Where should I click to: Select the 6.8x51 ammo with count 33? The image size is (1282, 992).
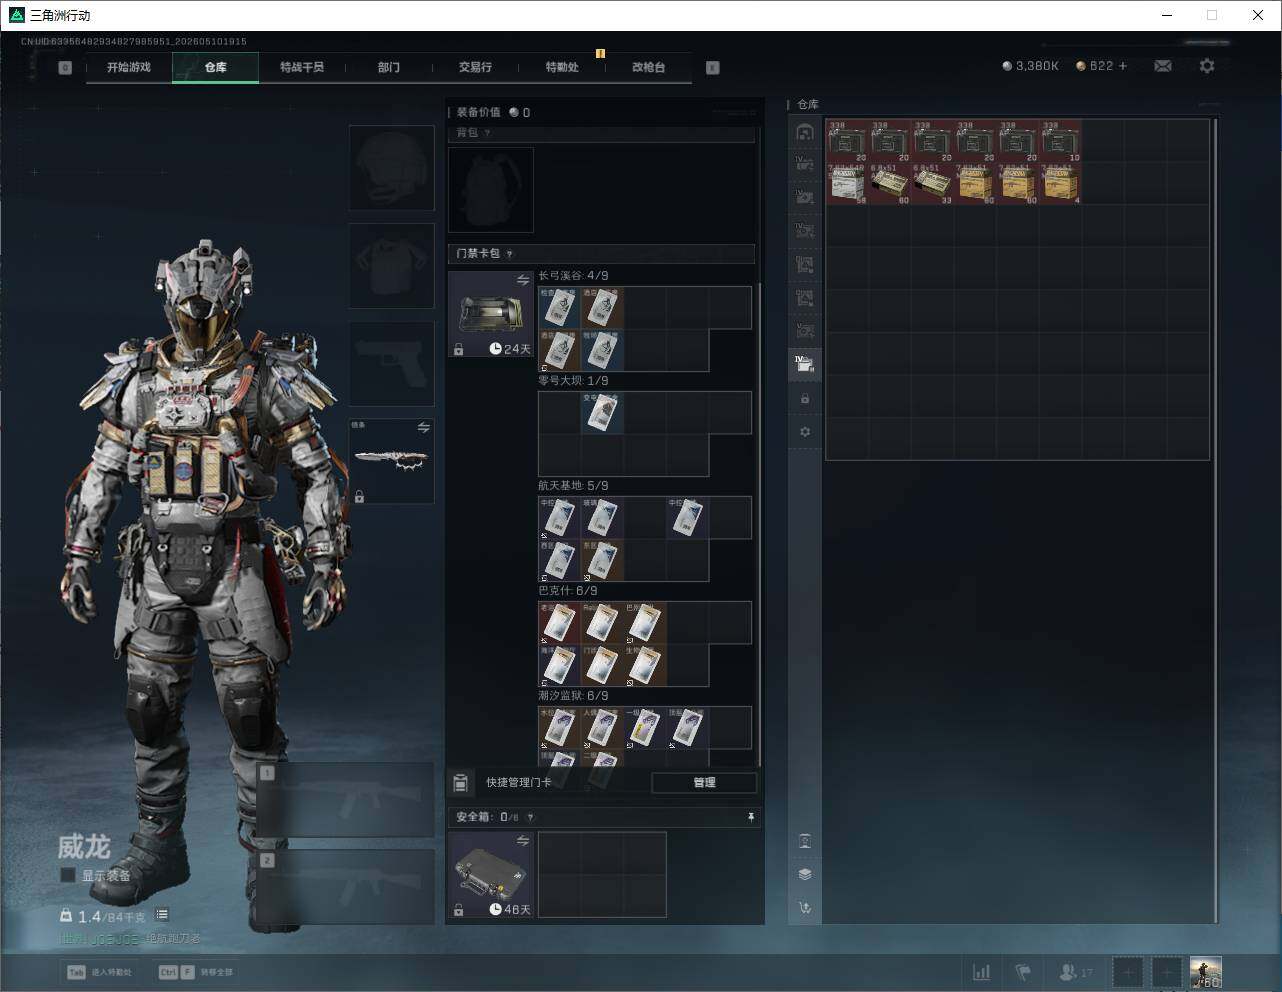click(933, 184)
